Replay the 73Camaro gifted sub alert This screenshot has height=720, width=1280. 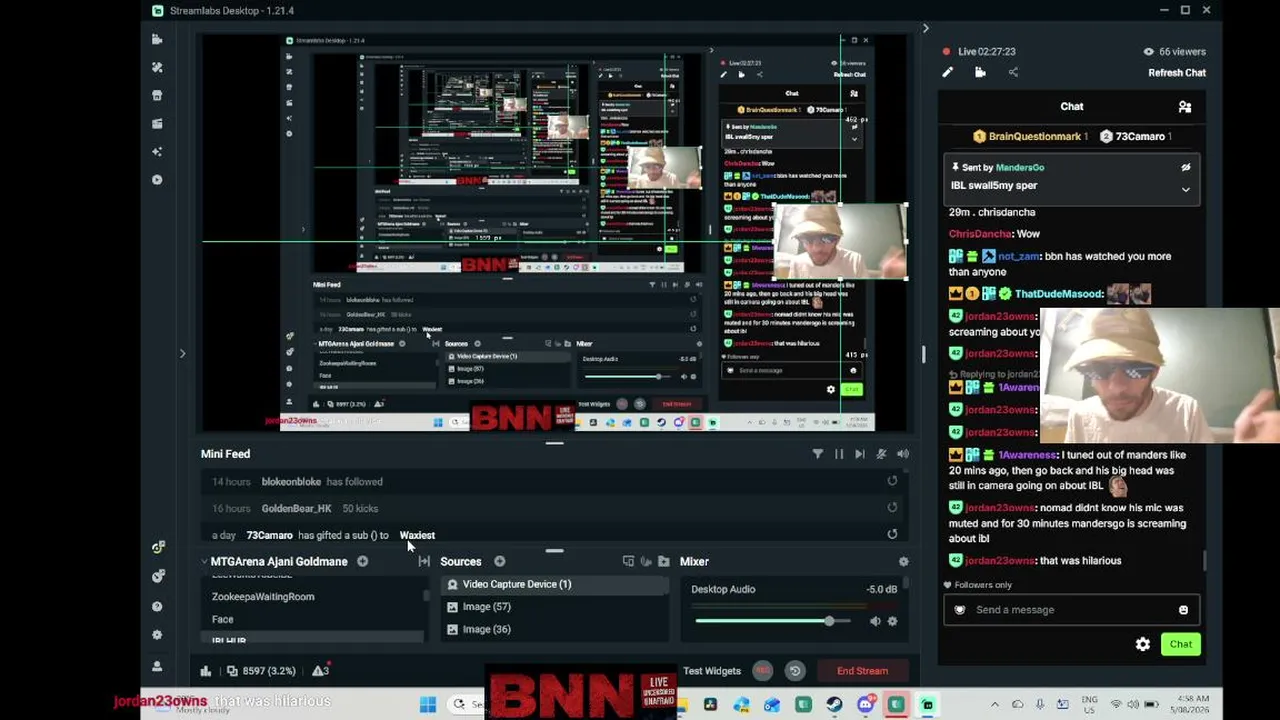click(x=892, y=534)
